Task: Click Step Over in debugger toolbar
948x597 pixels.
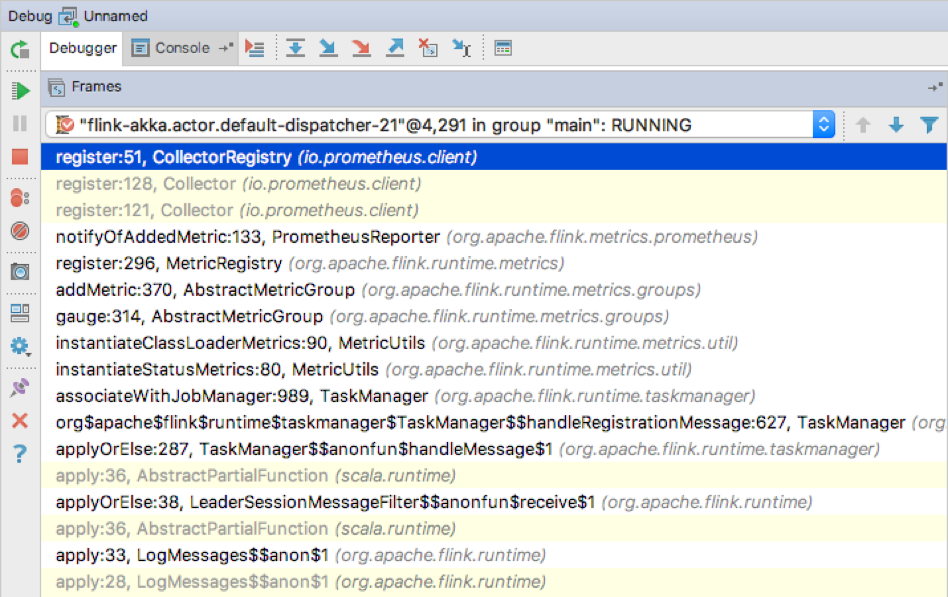Action: [x=295, y=48]
